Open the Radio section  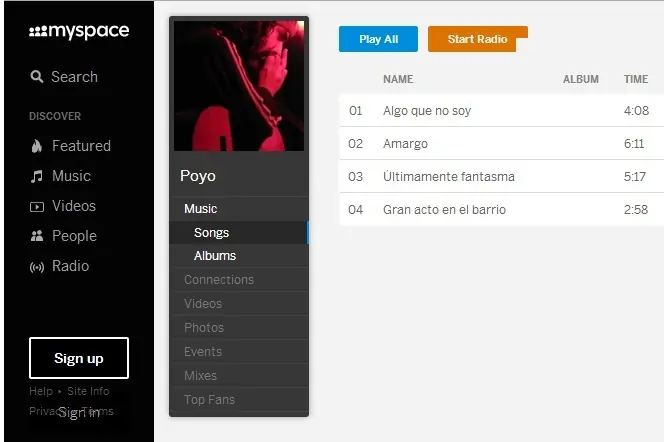[x=70, y=266]
